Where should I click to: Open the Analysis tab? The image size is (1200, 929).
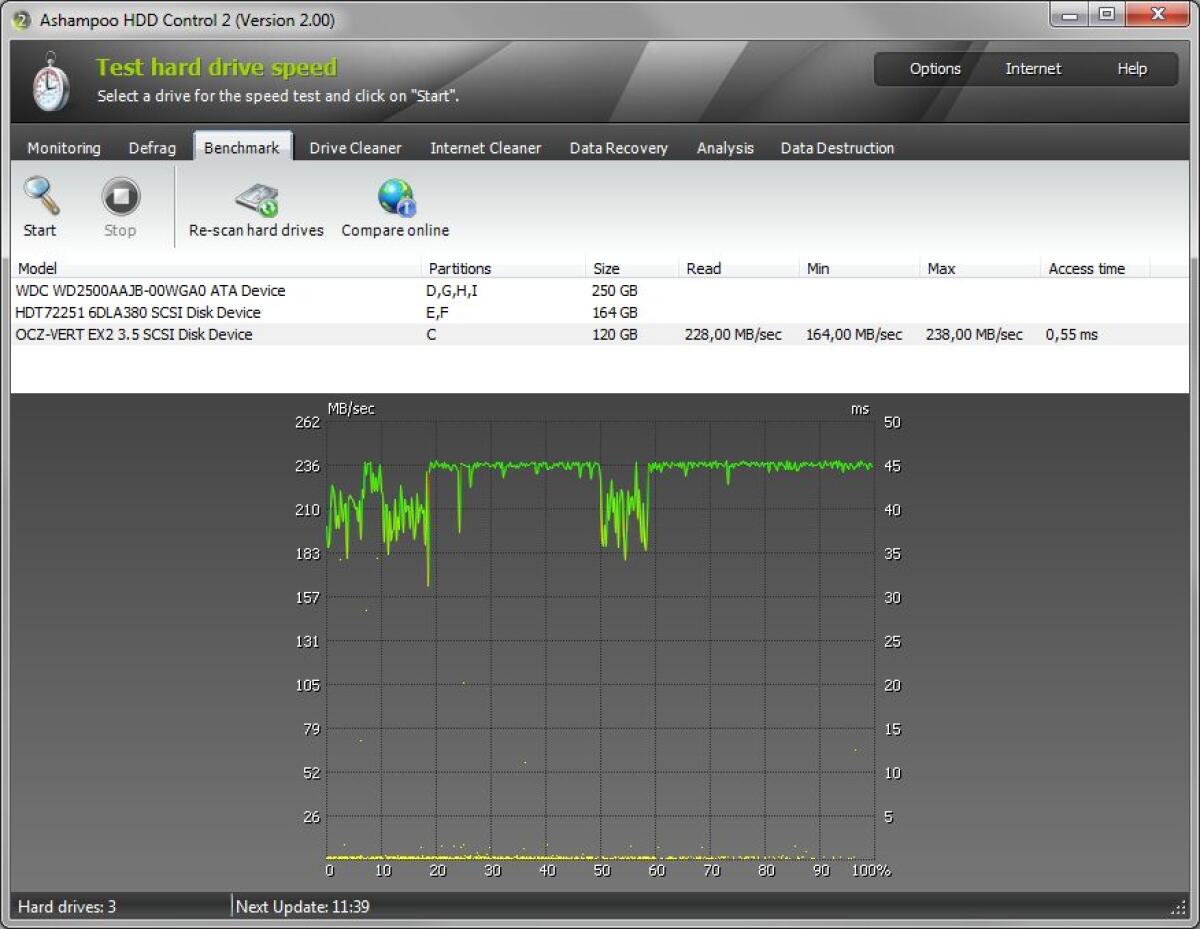724,147
